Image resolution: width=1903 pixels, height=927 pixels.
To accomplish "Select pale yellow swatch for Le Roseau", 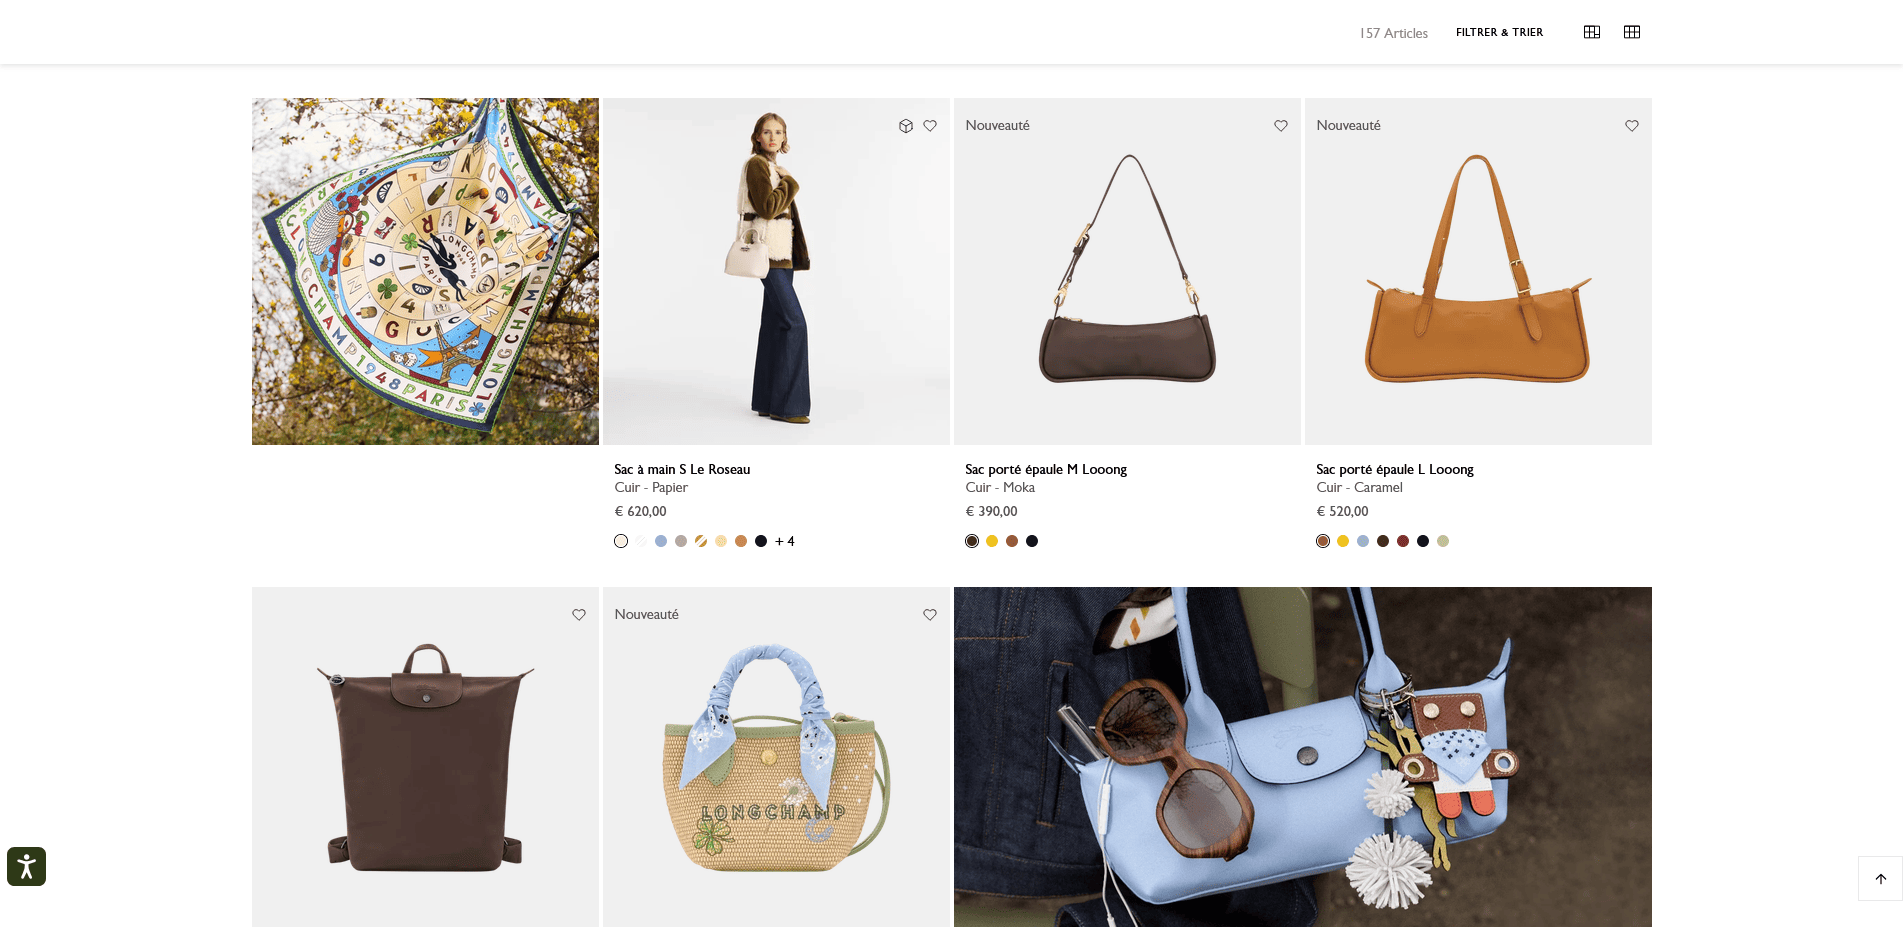I will 721,541.
